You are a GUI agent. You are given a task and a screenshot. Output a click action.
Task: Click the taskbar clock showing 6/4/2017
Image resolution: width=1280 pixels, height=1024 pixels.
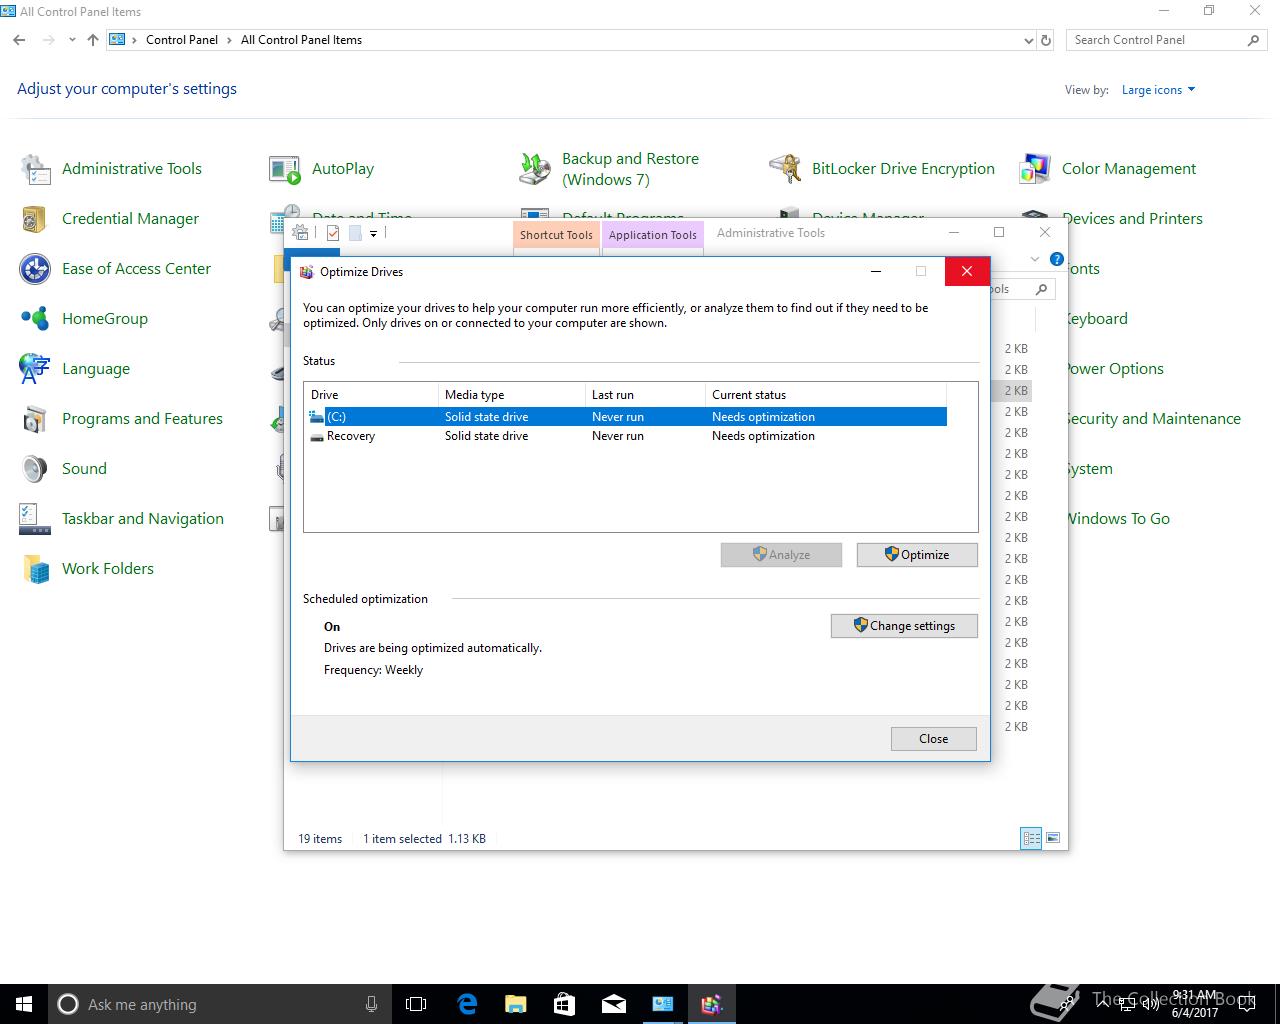pos(1195,1004)
